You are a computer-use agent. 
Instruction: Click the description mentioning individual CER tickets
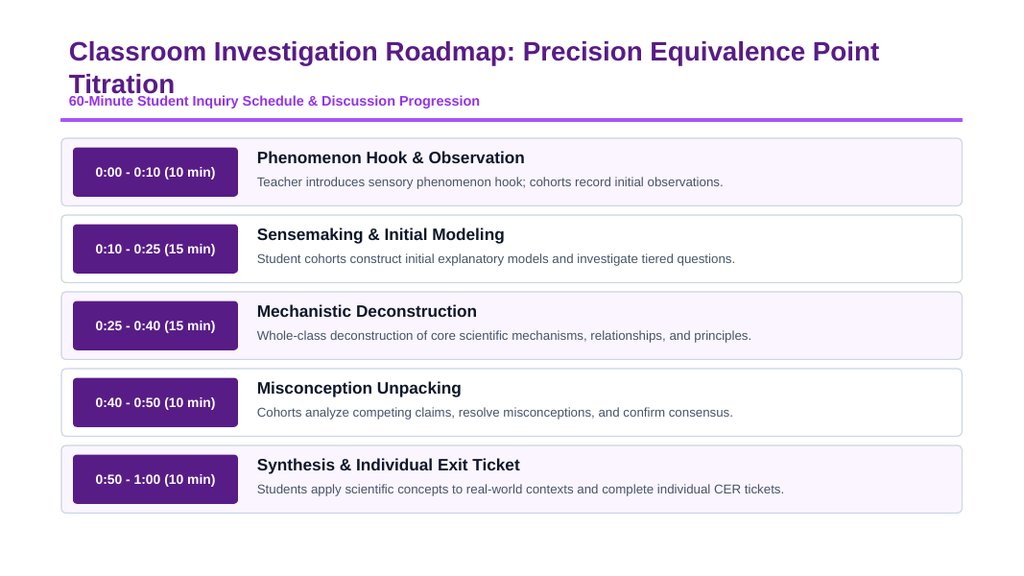(520, 490)
